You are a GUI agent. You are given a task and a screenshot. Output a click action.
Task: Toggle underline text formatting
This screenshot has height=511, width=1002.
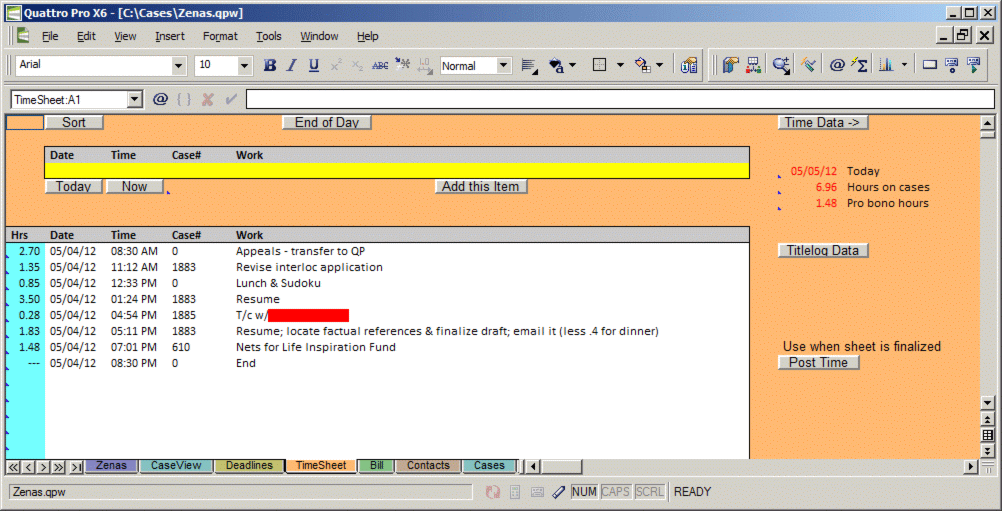coord(313,66)
